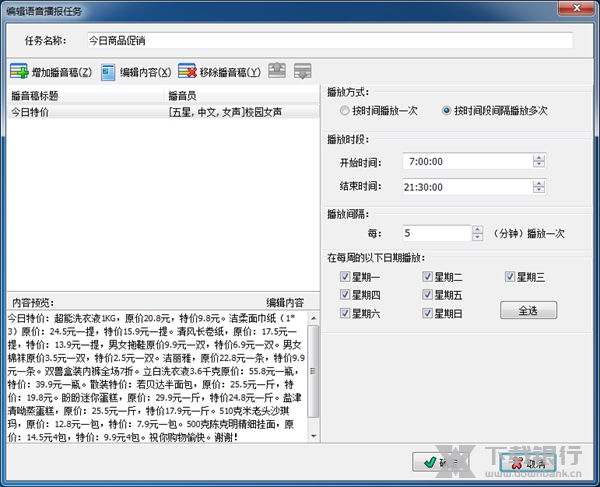This screenshot has height=487, width=600.
Task: Click the 开始时间 spinner arrows
Action: coord(539,160)
